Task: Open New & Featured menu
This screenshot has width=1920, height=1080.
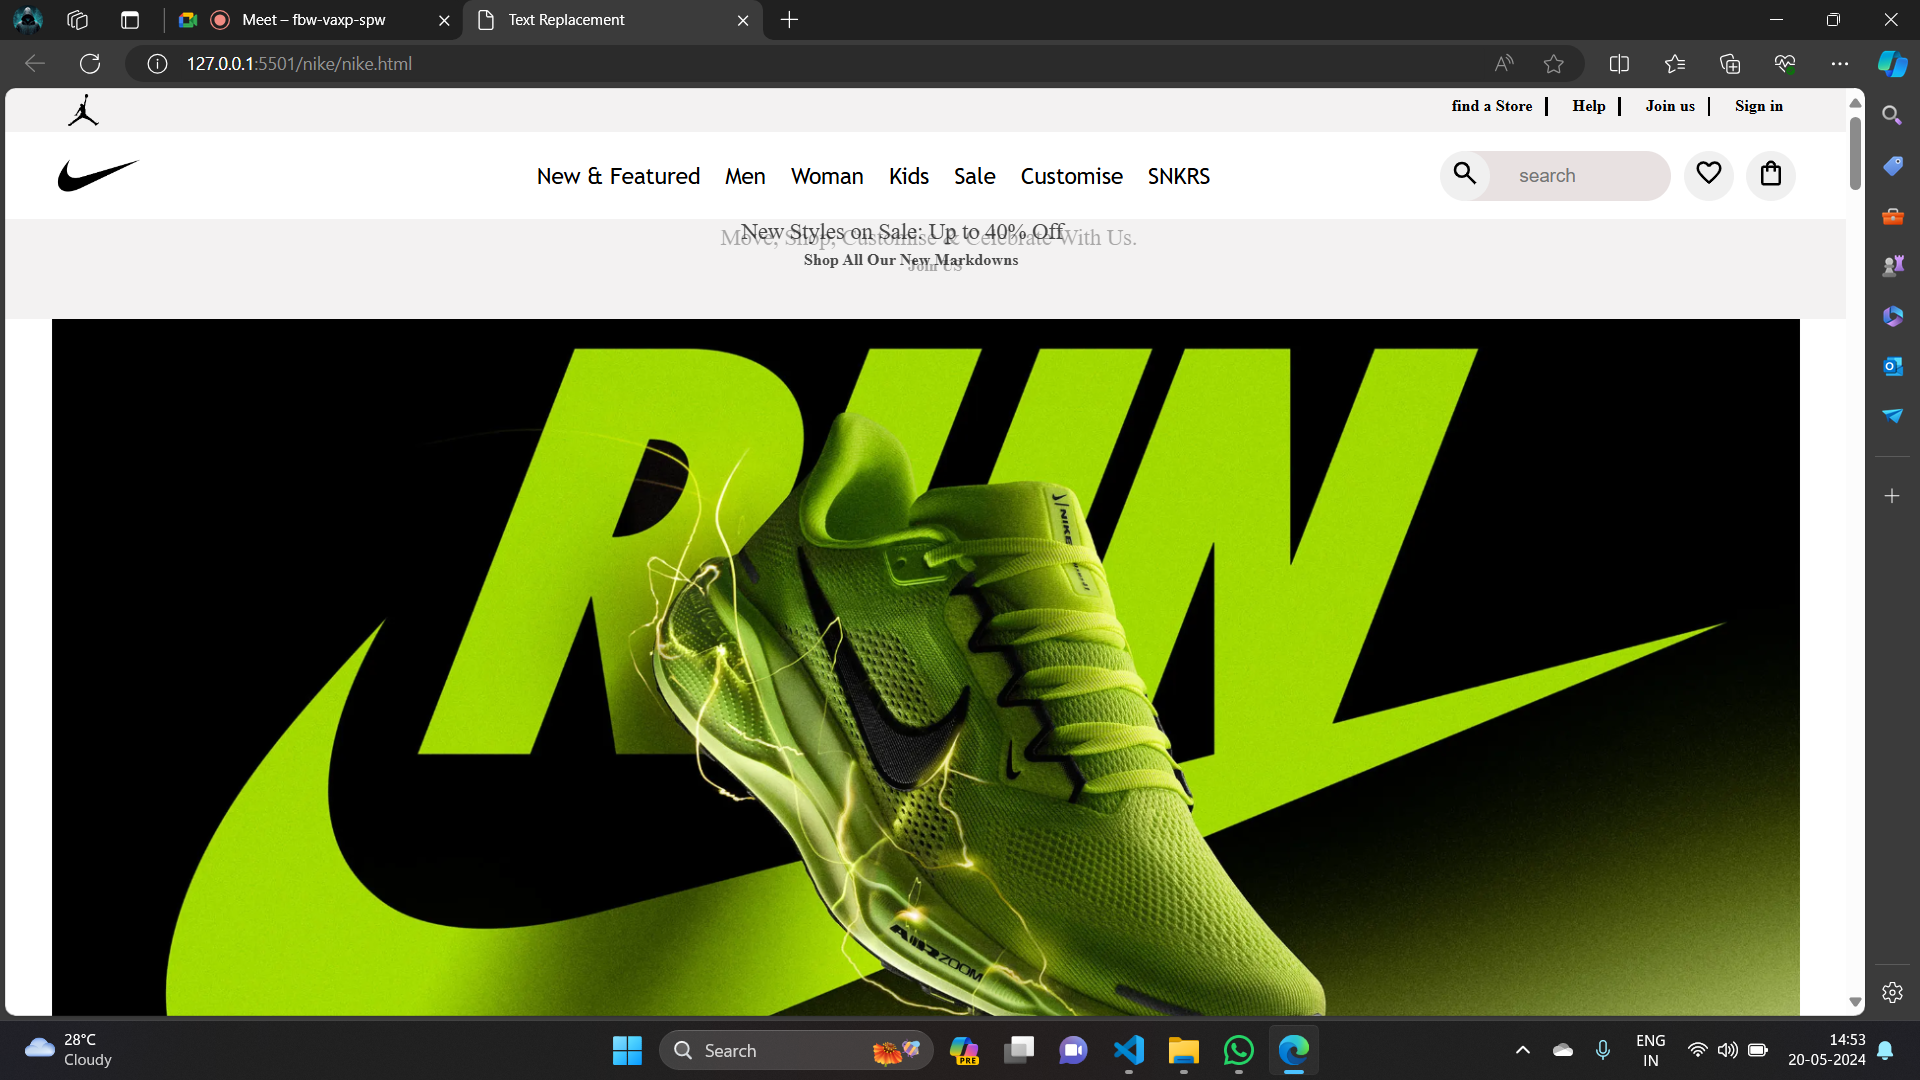Action: point(618,176)
